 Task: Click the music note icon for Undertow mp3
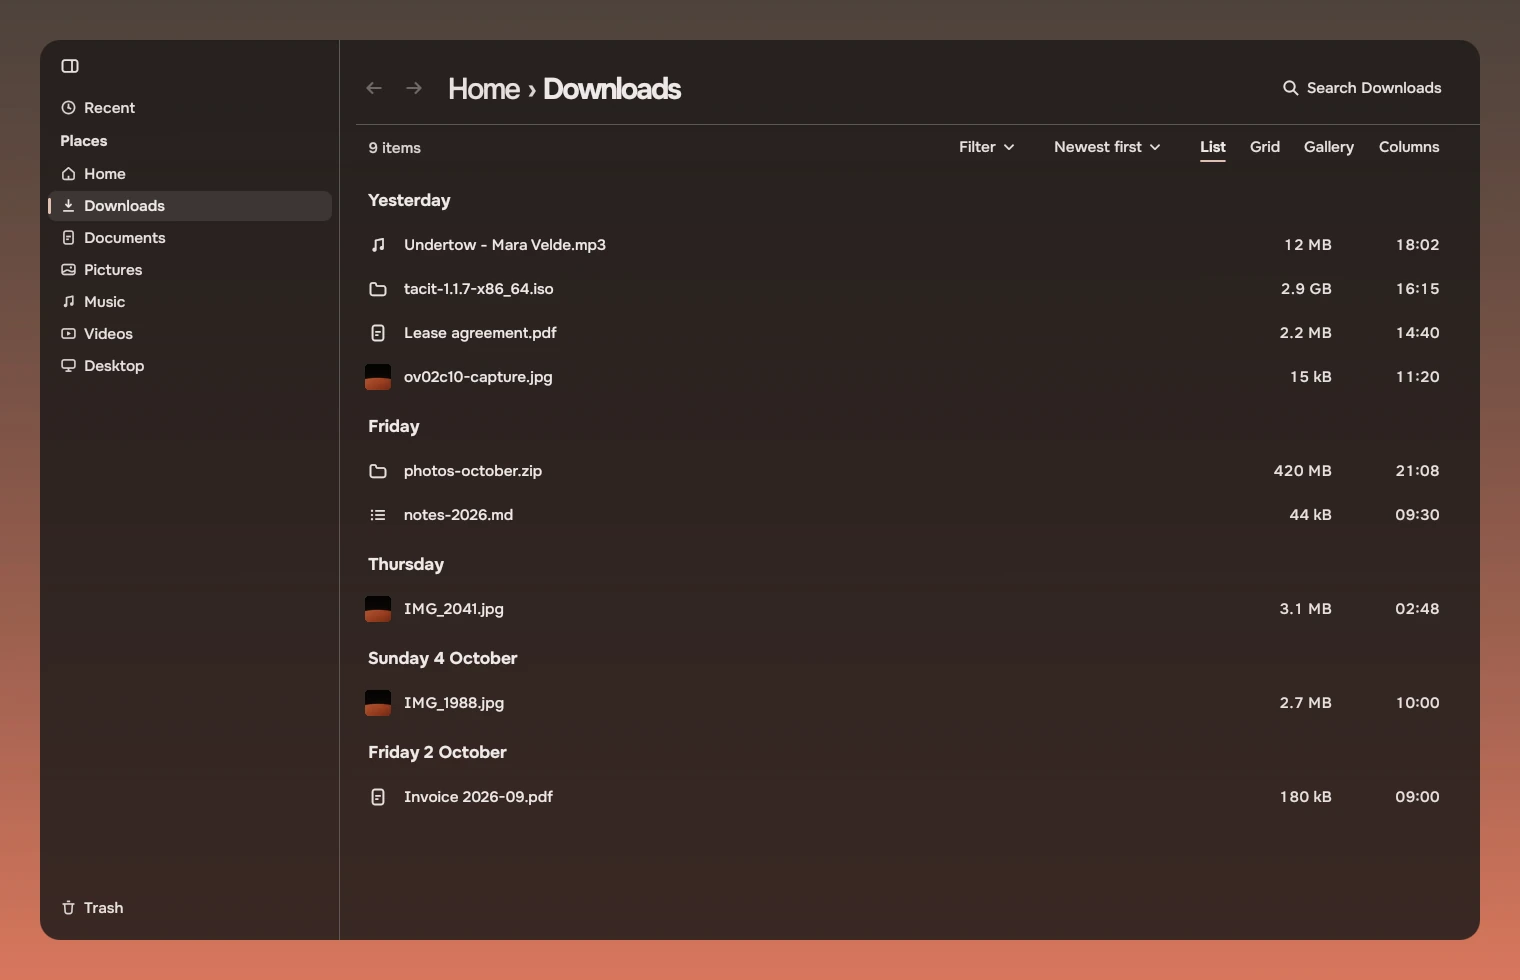(378, 245)
